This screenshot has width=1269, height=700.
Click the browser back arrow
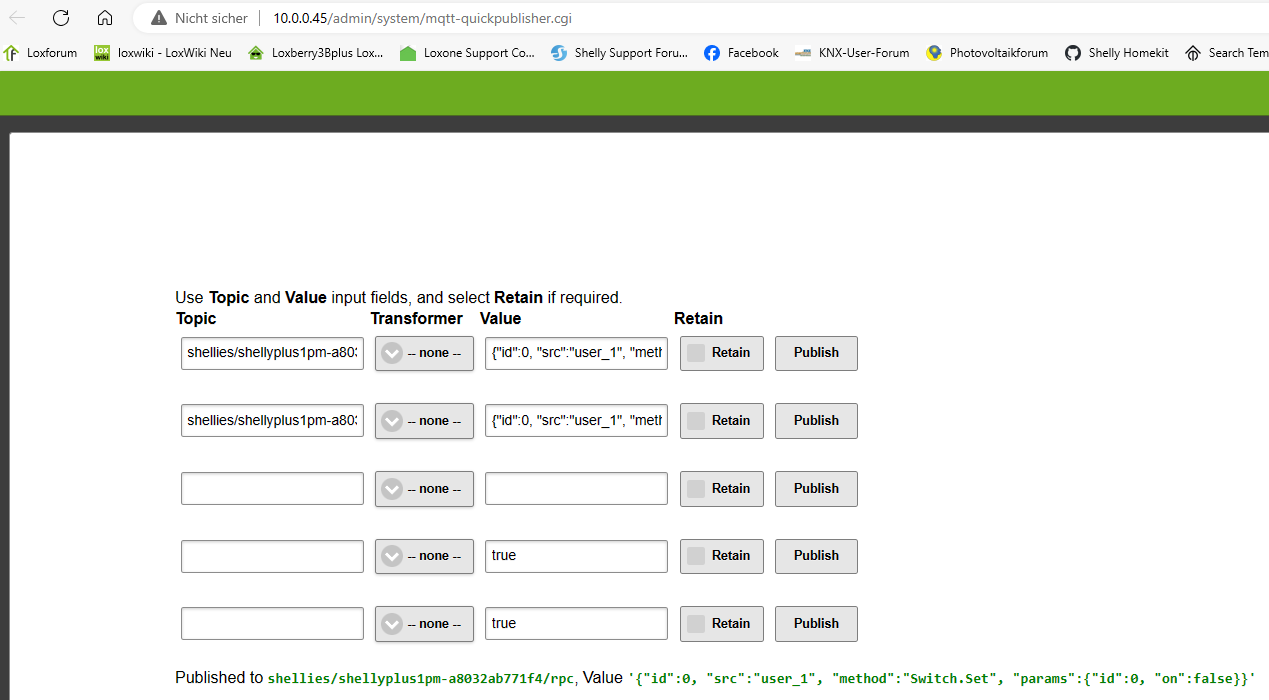pyautogui.click(x=17, y=18)
